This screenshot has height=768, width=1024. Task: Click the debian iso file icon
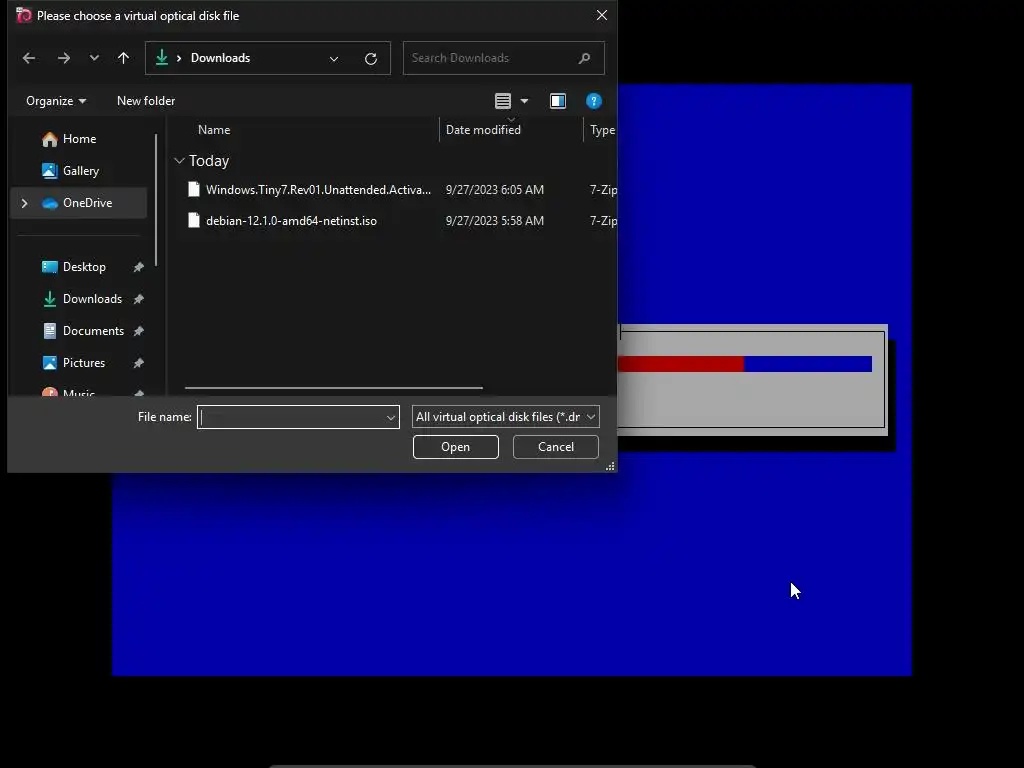(193, 221)
